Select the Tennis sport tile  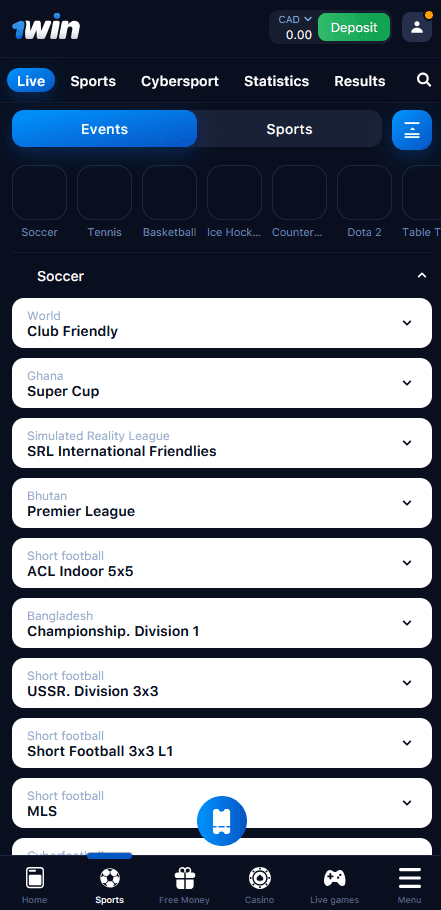104,201
